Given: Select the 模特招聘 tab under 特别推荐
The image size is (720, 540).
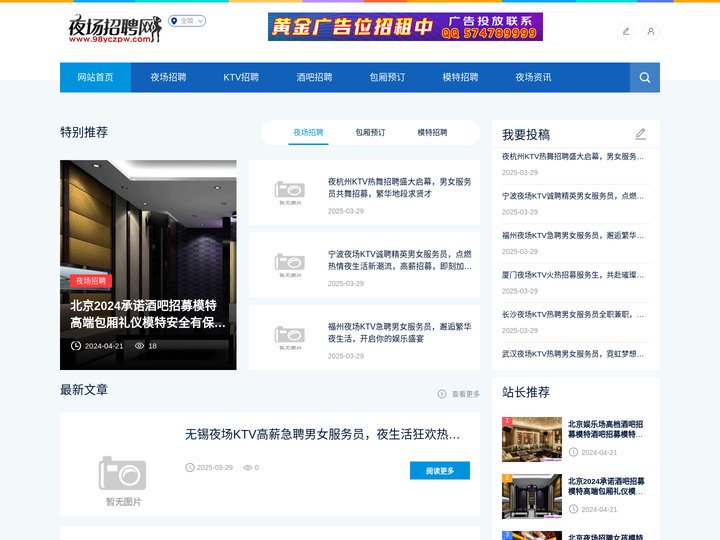Looking at the screenshot, I should click(x=432, y=133).
